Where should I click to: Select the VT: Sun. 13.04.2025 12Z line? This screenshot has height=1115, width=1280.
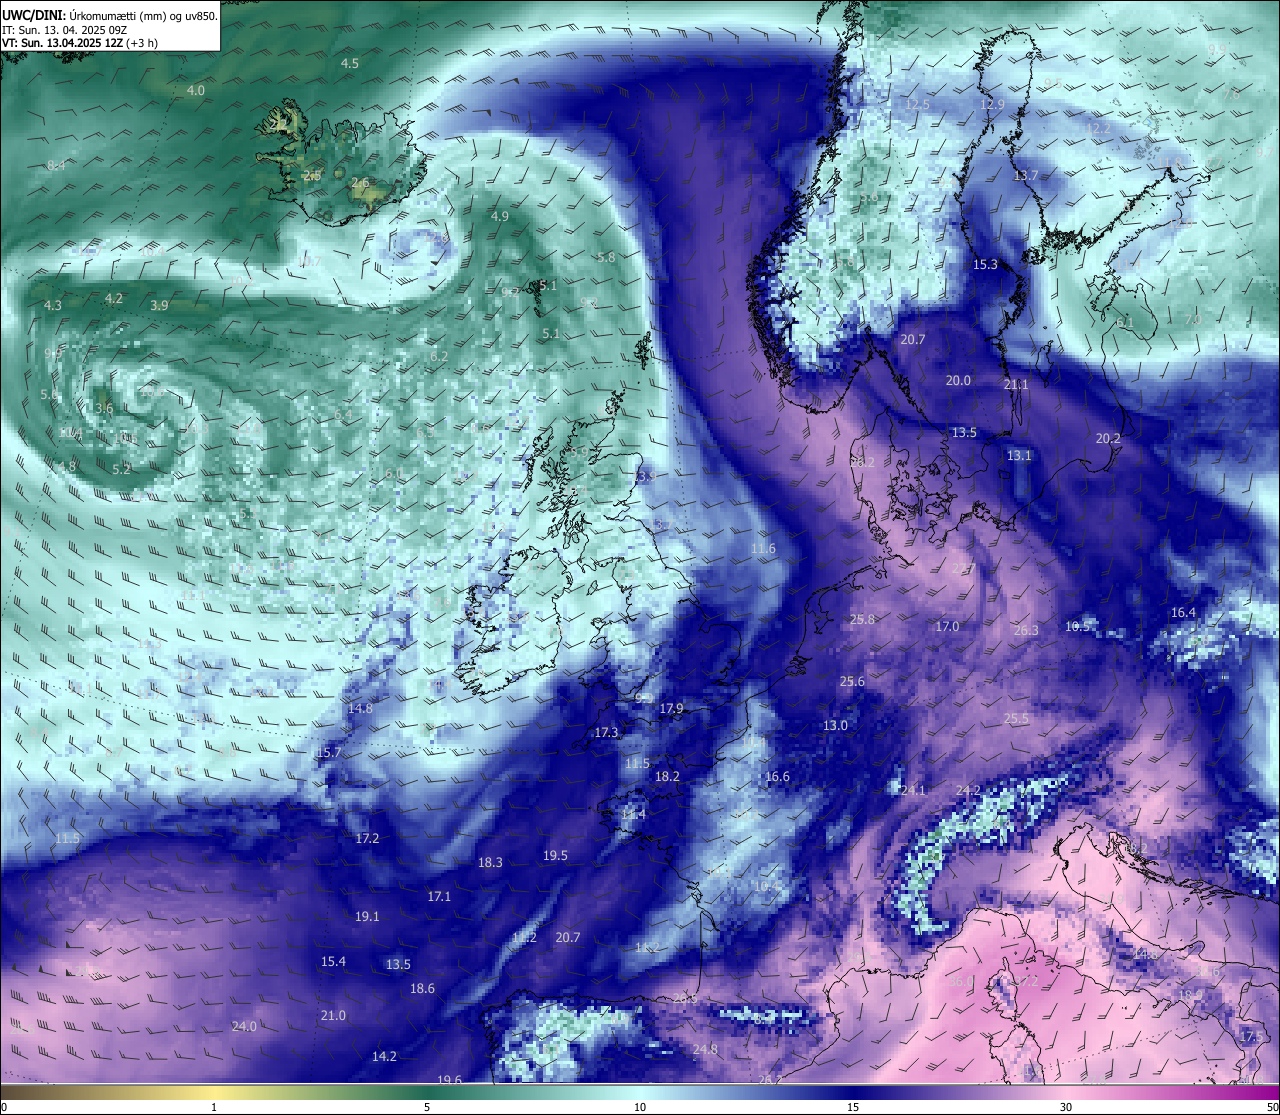pyautogui.click(x=79, y=43)
